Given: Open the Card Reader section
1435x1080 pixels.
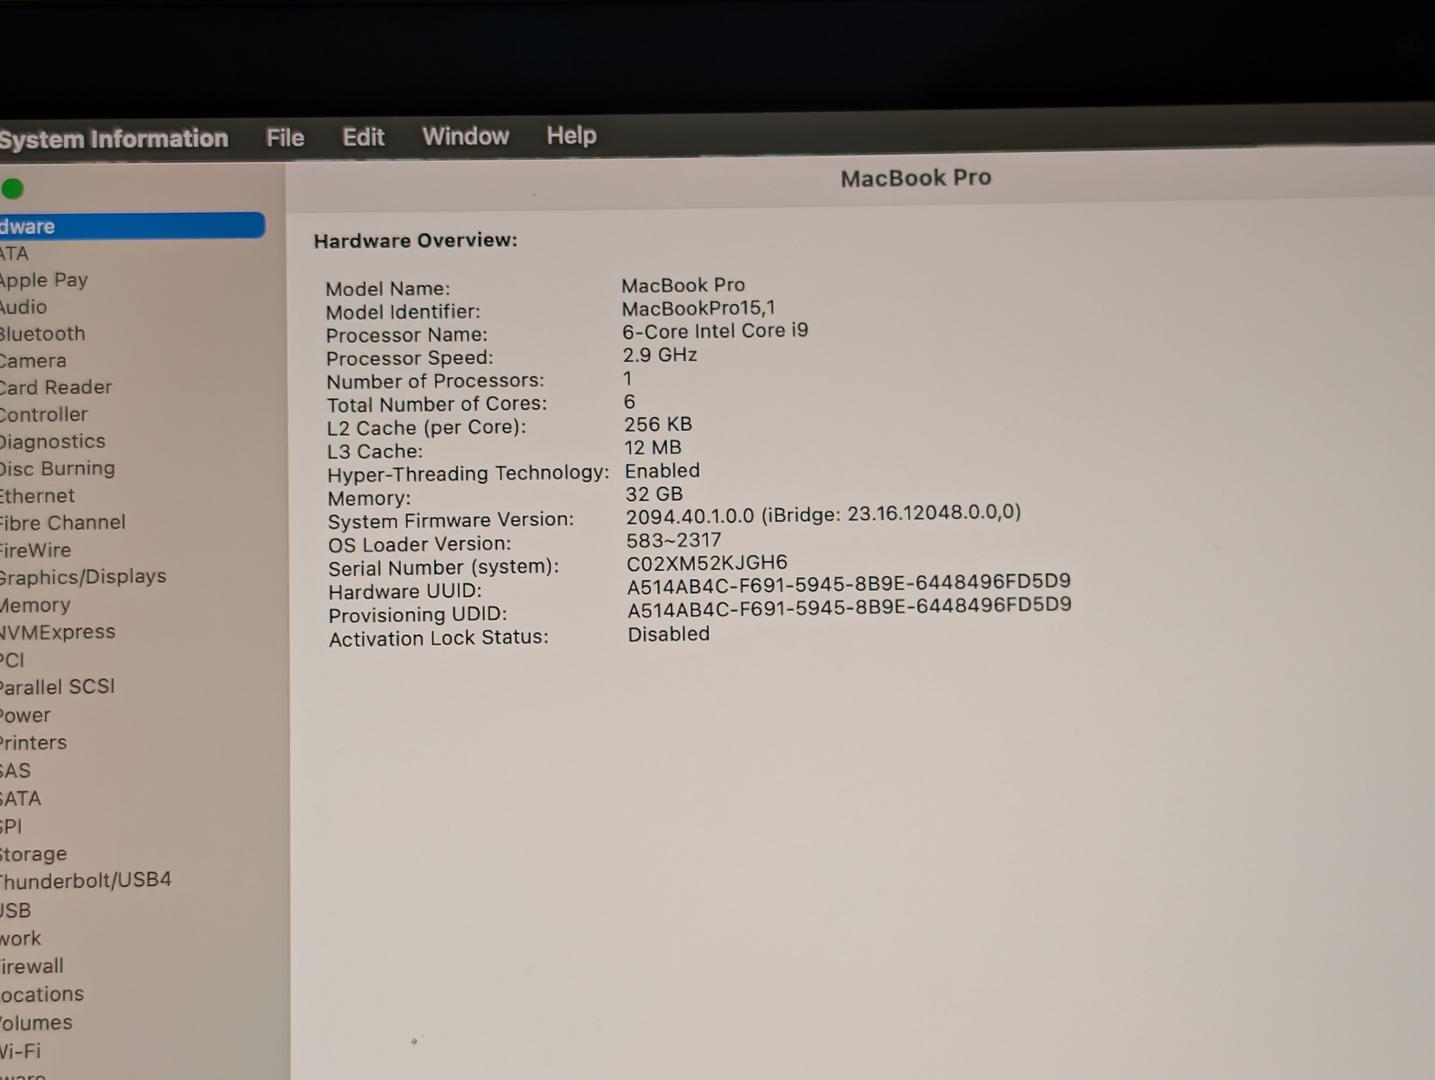Looking at the screenshot, I should point(56,387).
